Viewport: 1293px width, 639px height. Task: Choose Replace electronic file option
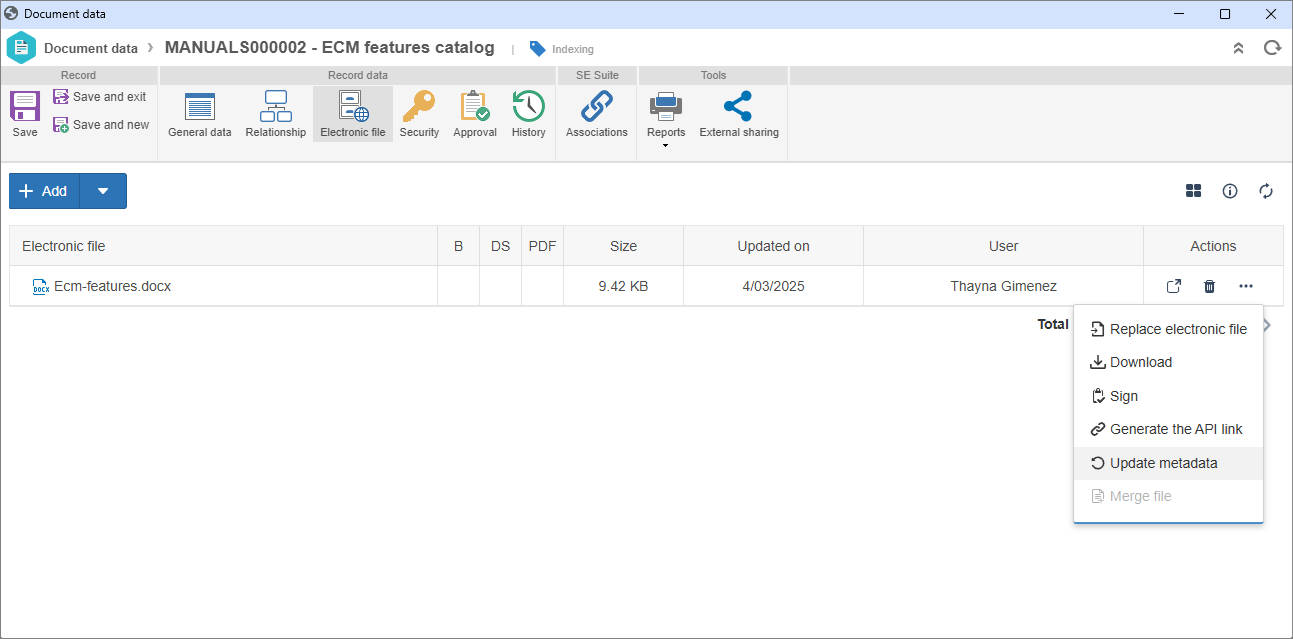1177,329
